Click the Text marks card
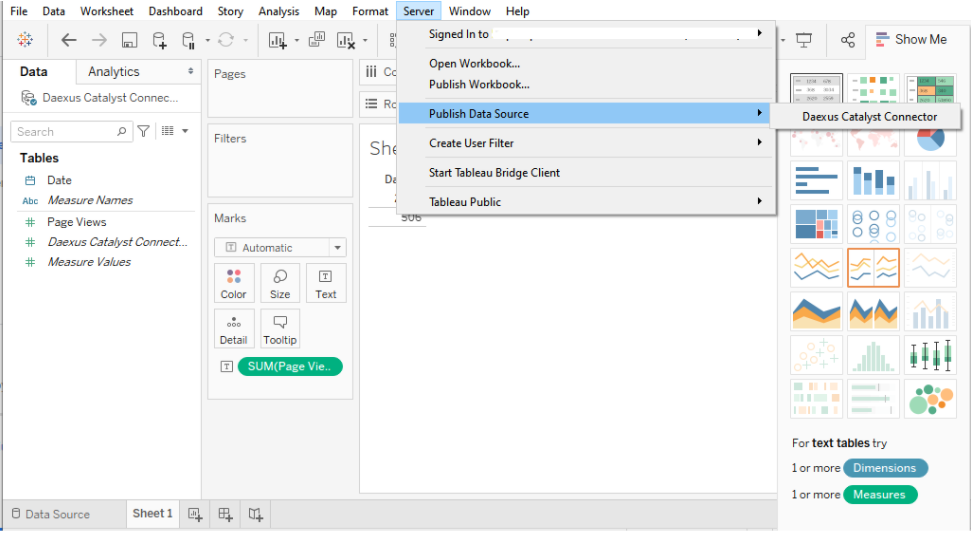Viewport: 971px width, 539px height. pos(326,284)
